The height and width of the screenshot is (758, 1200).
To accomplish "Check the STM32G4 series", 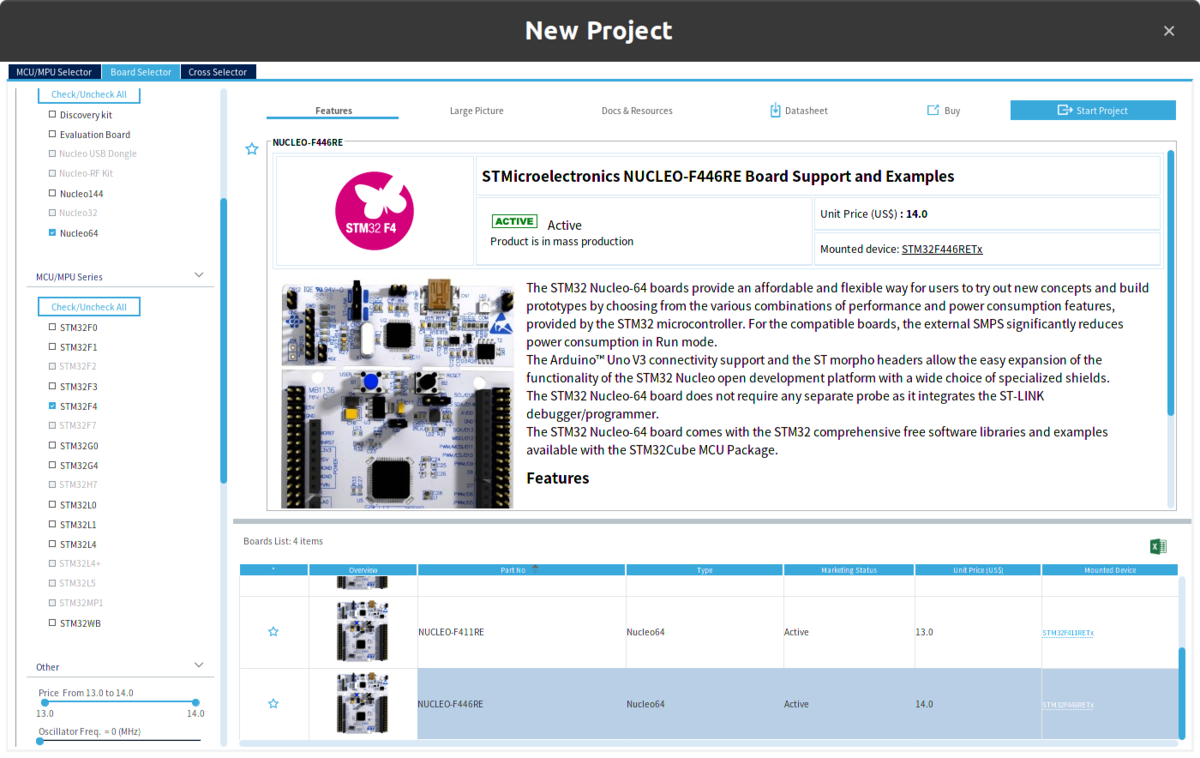I will 53,465.
